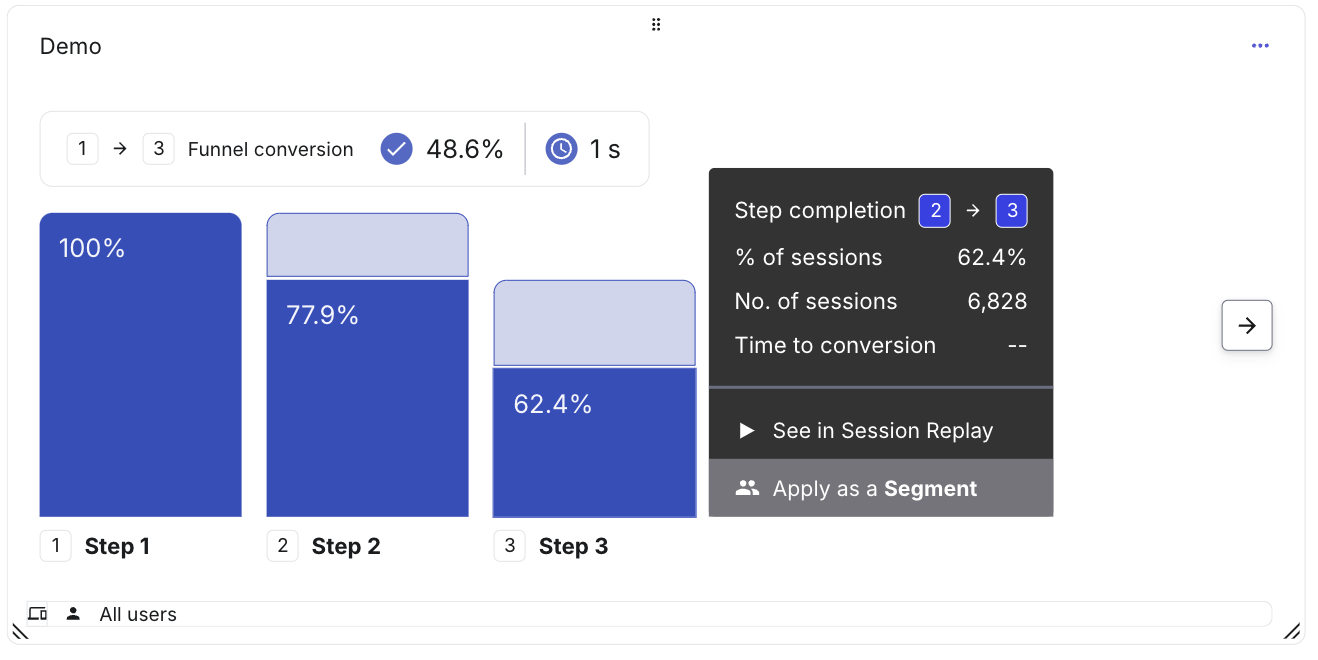Click the Step 2 drop-off light area

368,245
